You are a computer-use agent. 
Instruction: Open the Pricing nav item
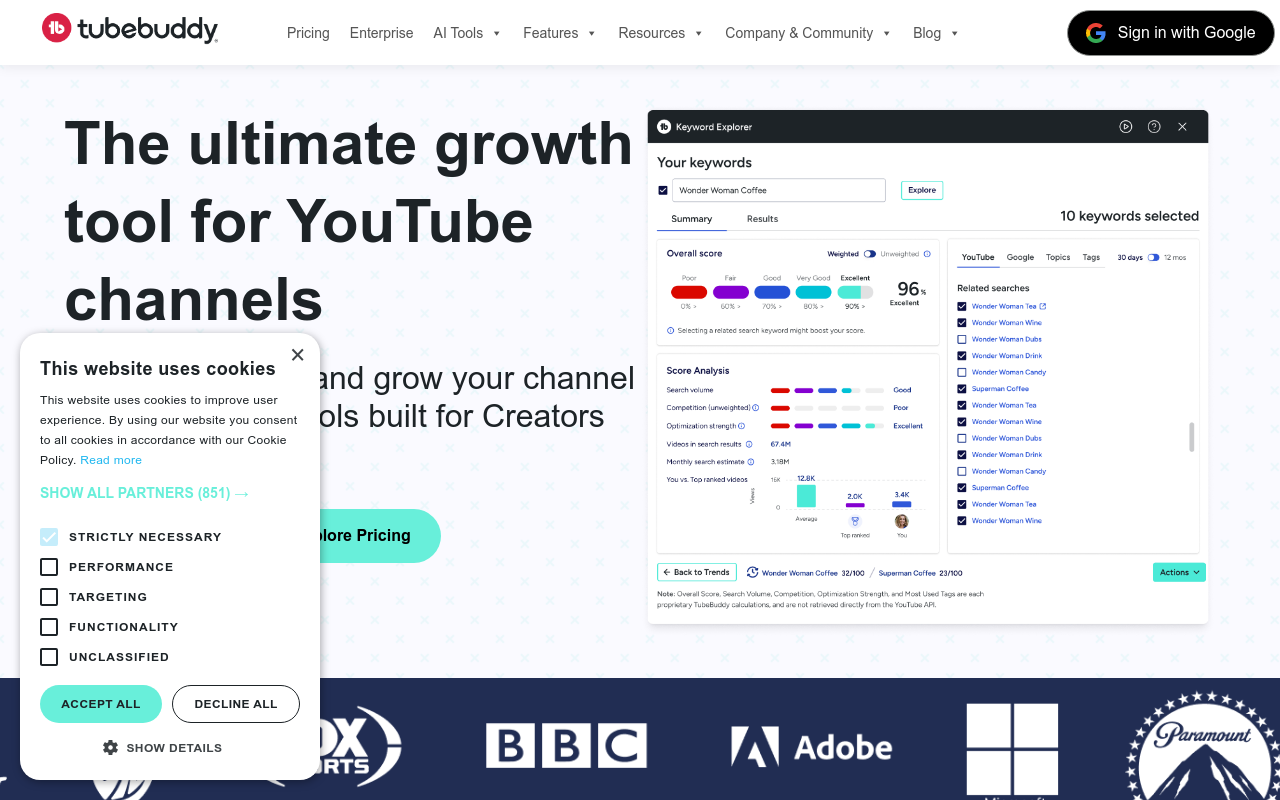(308, 33)
